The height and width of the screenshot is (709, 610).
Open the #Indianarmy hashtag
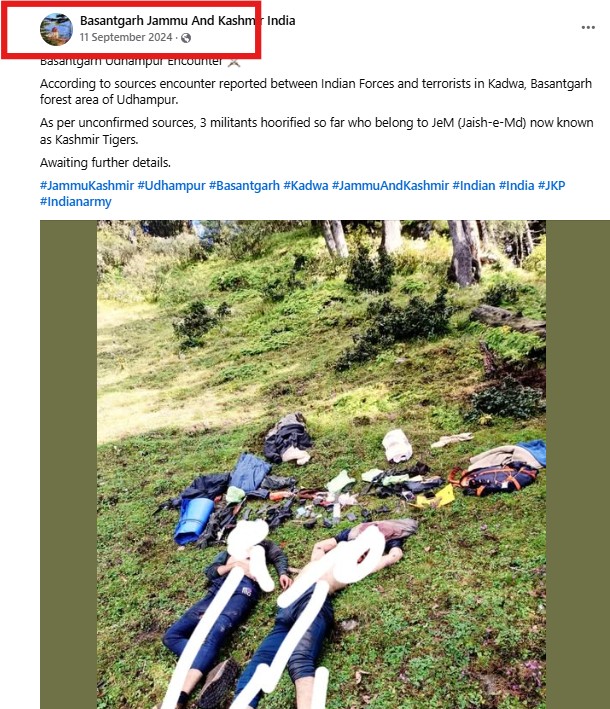(x=76, y=202)
